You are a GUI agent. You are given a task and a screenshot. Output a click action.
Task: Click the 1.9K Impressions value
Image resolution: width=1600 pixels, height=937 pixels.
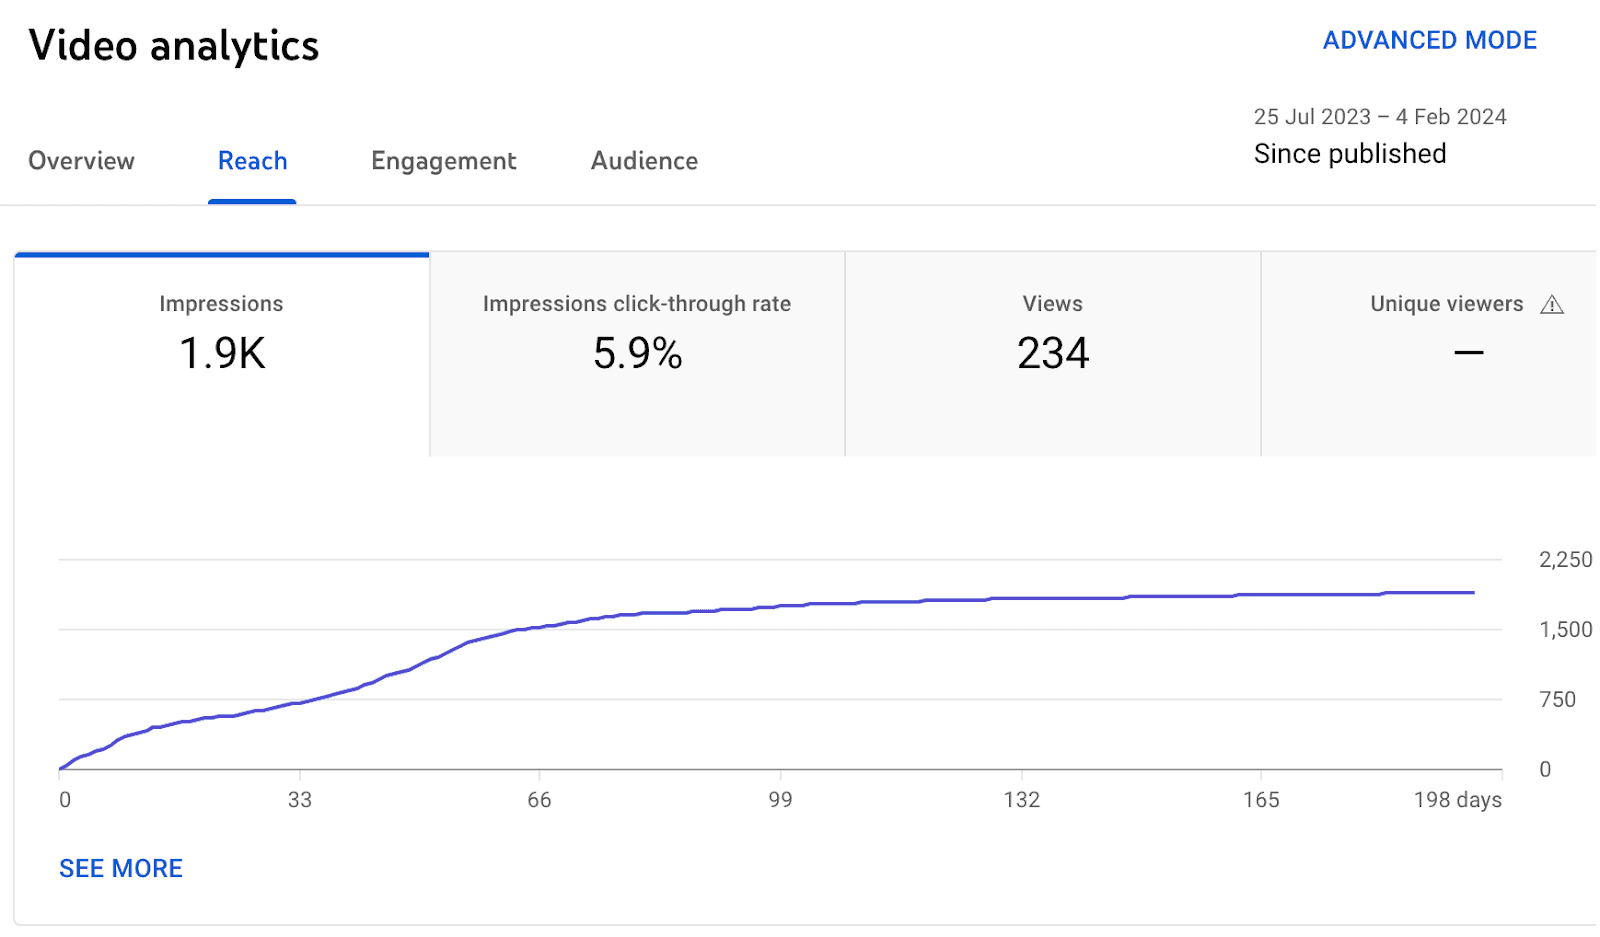221,354
